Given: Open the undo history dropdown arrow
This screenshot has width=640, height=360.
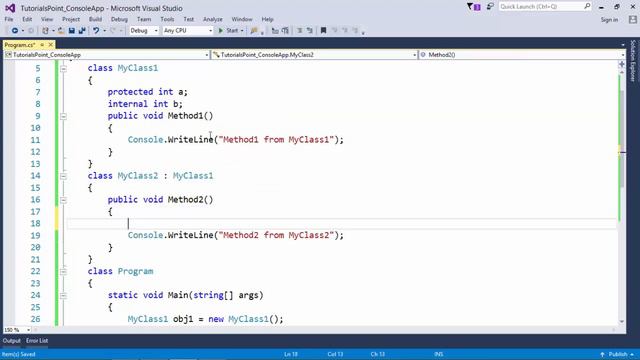Looking at the screenshot, I should coord(104,31).
